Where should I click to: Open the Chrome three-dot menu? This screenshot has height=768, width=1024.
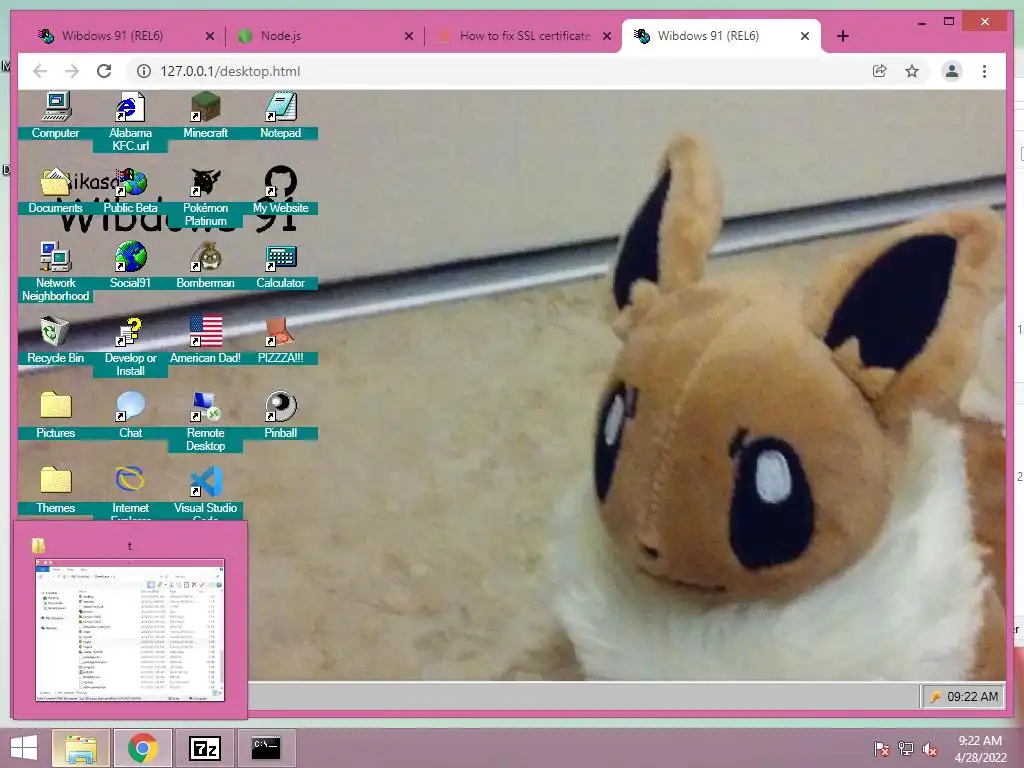click(984, 71)
